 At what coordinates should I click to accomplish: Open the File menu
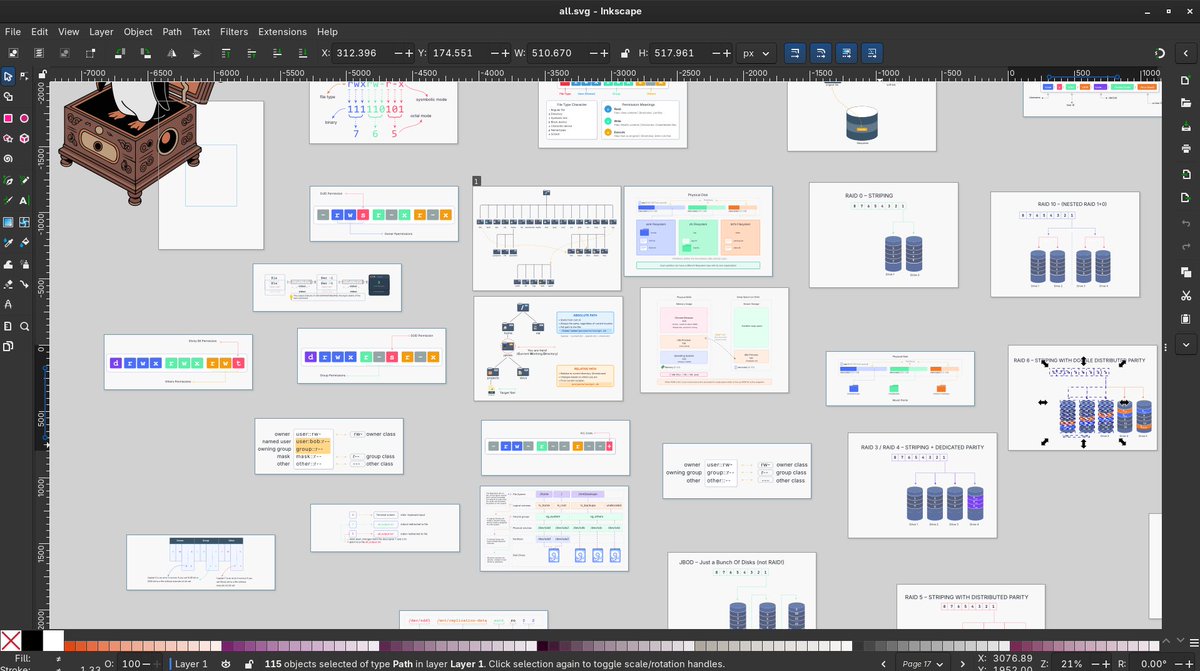(x=13, y=31)
